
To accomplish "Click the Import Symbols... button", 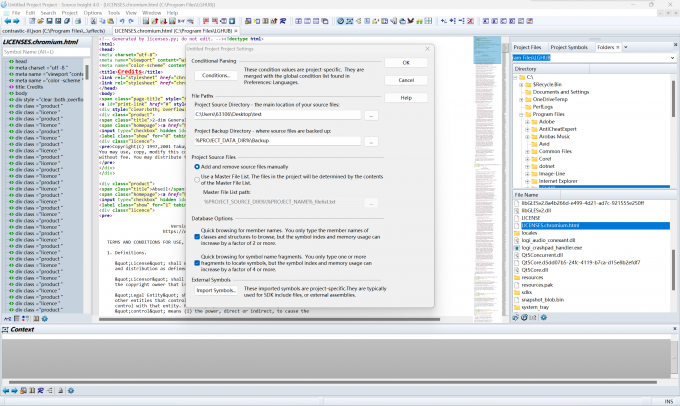I will click(x=216, y=290).
